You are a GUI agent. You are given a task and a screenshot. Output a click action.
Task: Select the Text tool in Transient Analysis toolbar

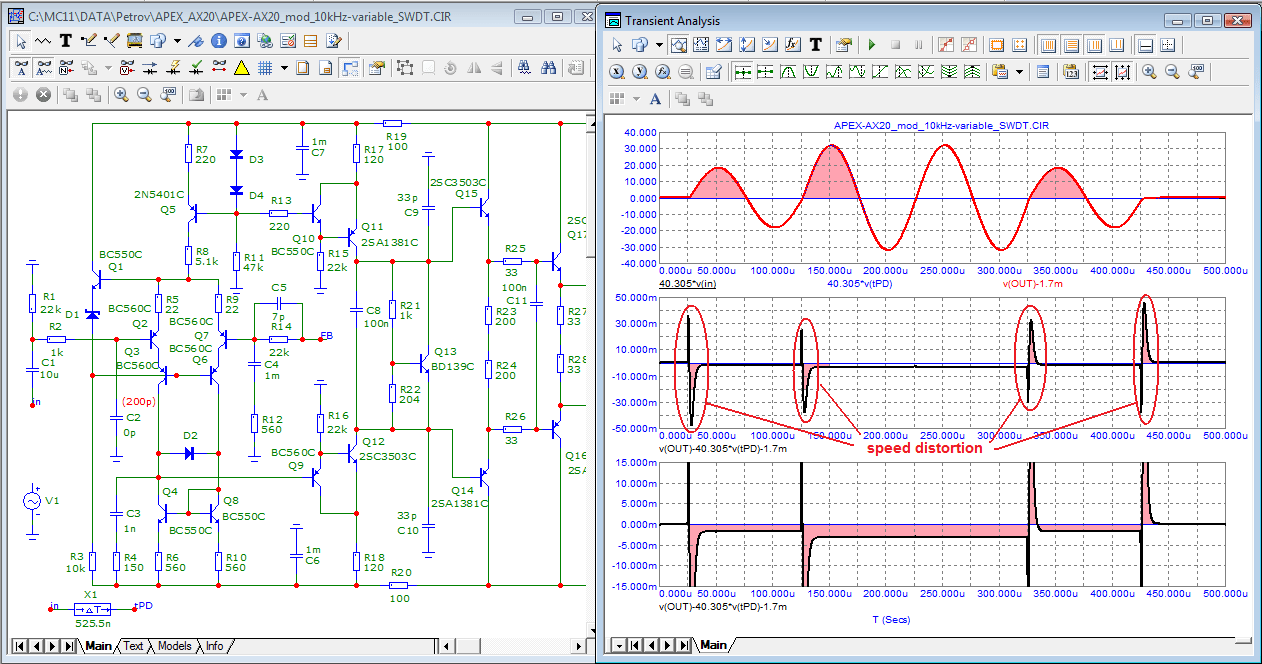816,45
